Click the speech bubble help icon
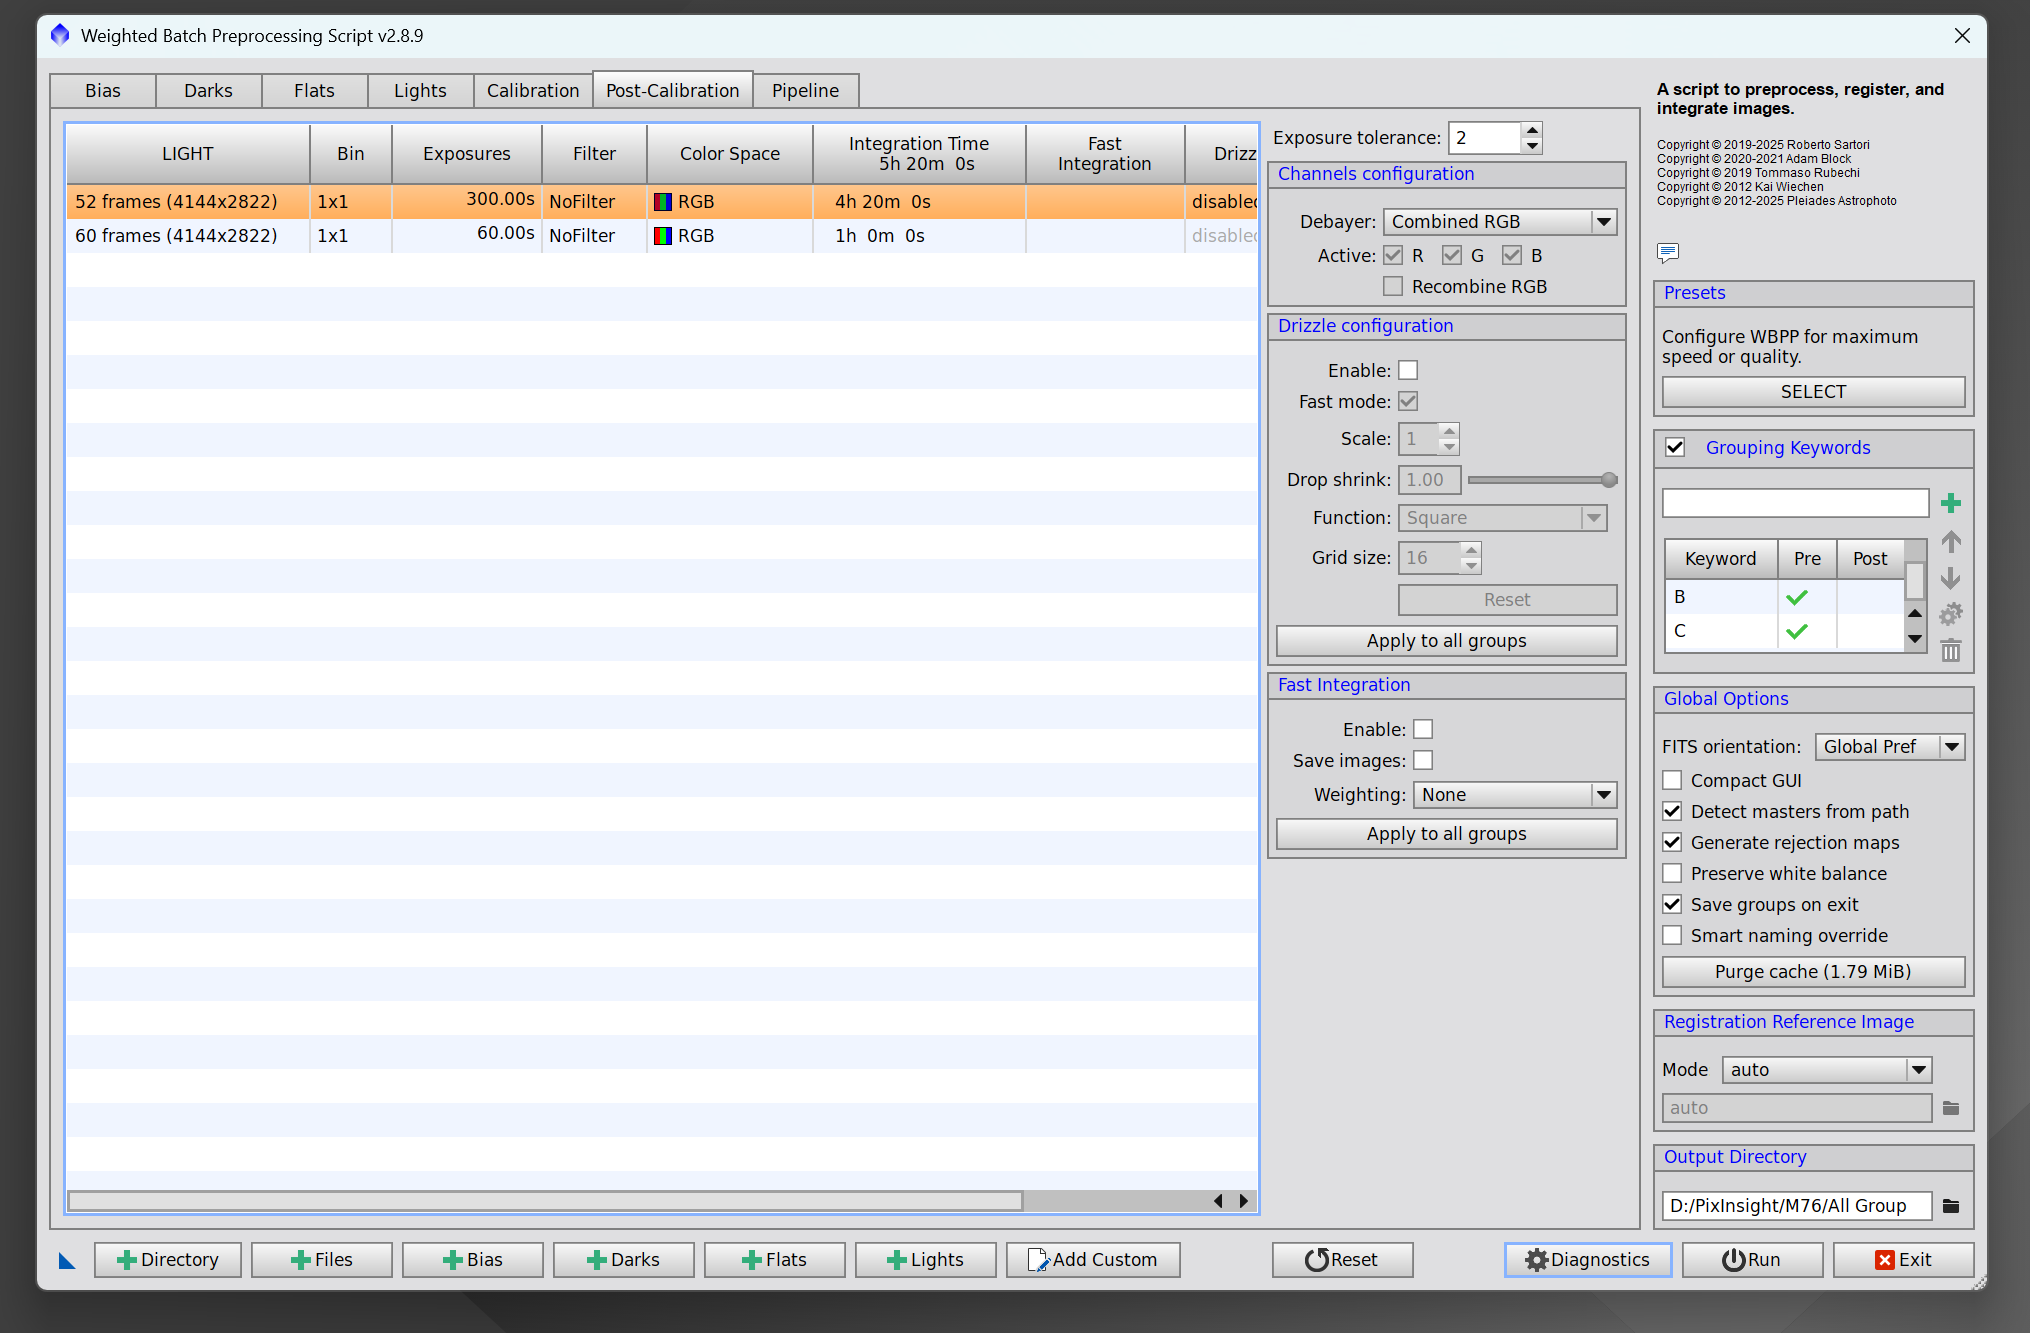The height and width of the screenshot is (1333, 2030). (x=1667, y=252)
